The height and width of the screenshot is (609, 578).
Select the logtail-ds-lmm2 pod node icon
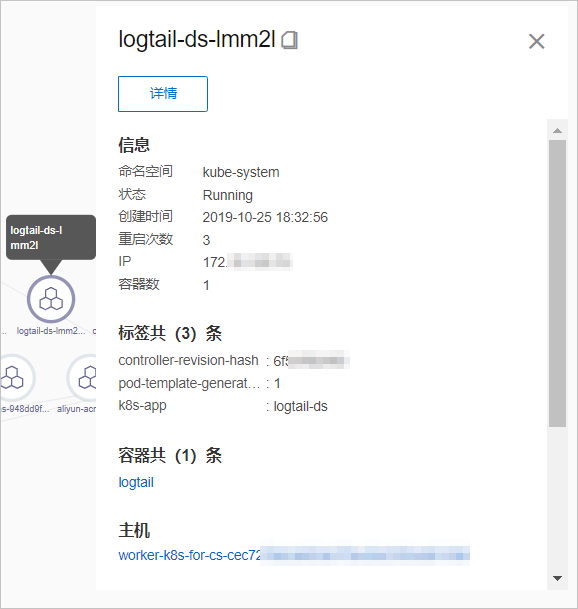[x=51, y=299]
